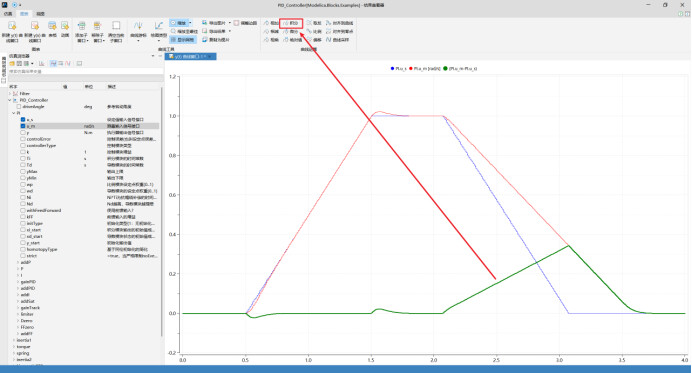Zoom to best fit with 缩放至最佳
692x373 pixels.
(184, 31)
